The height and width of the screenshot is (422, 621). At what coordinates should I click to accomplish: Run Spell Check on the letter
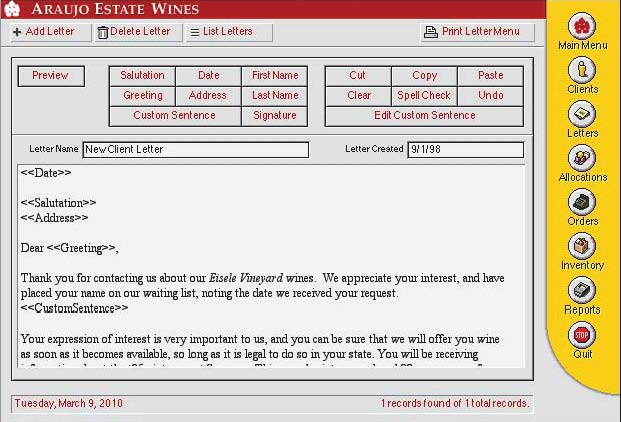click(x=424, y=95)
